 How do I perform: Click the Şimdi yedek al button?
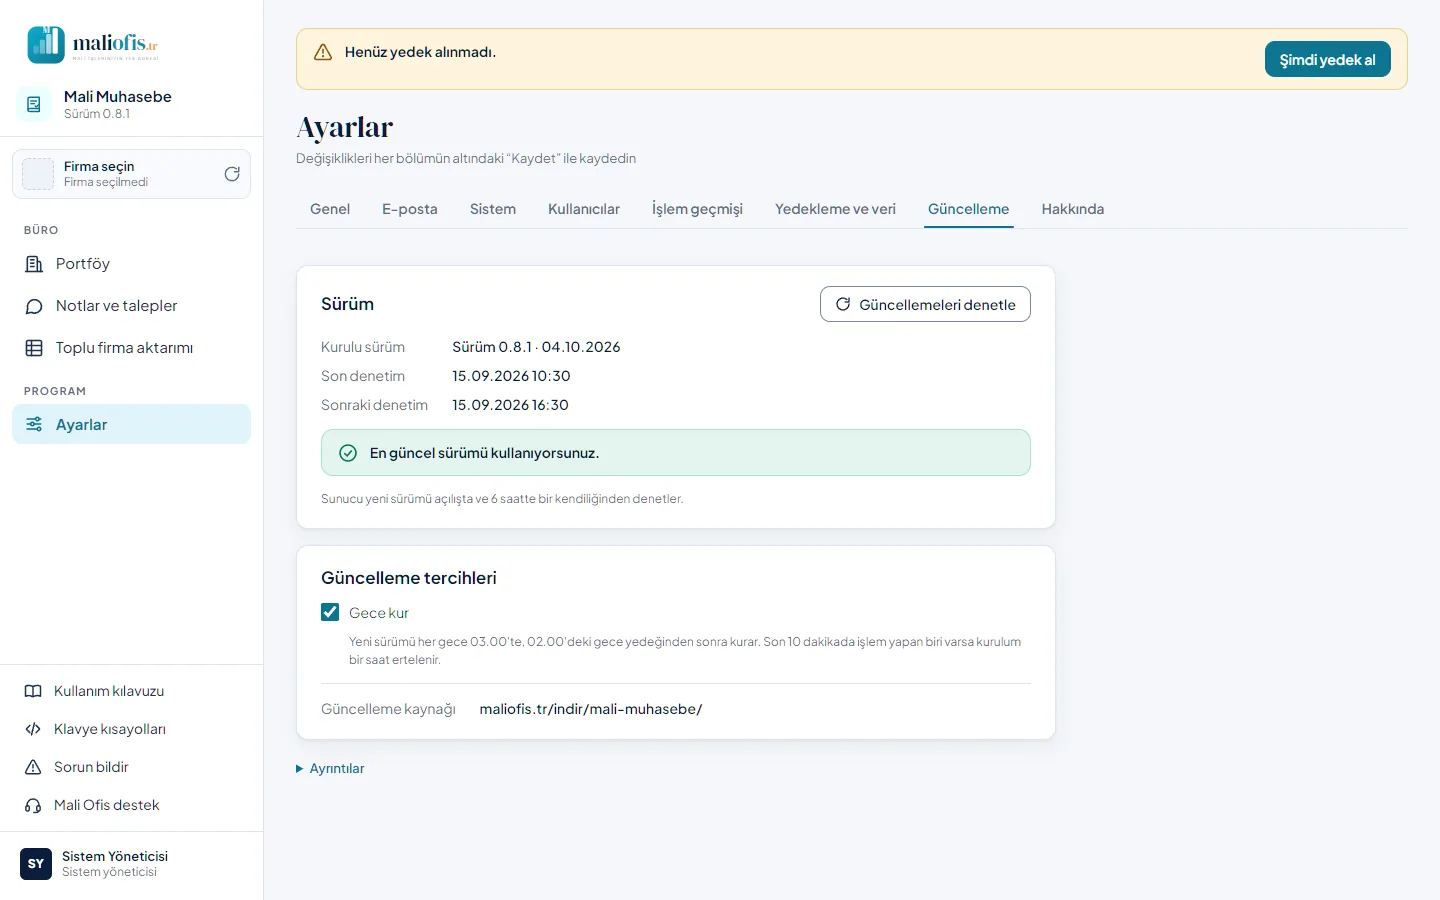coord(1328,59)
